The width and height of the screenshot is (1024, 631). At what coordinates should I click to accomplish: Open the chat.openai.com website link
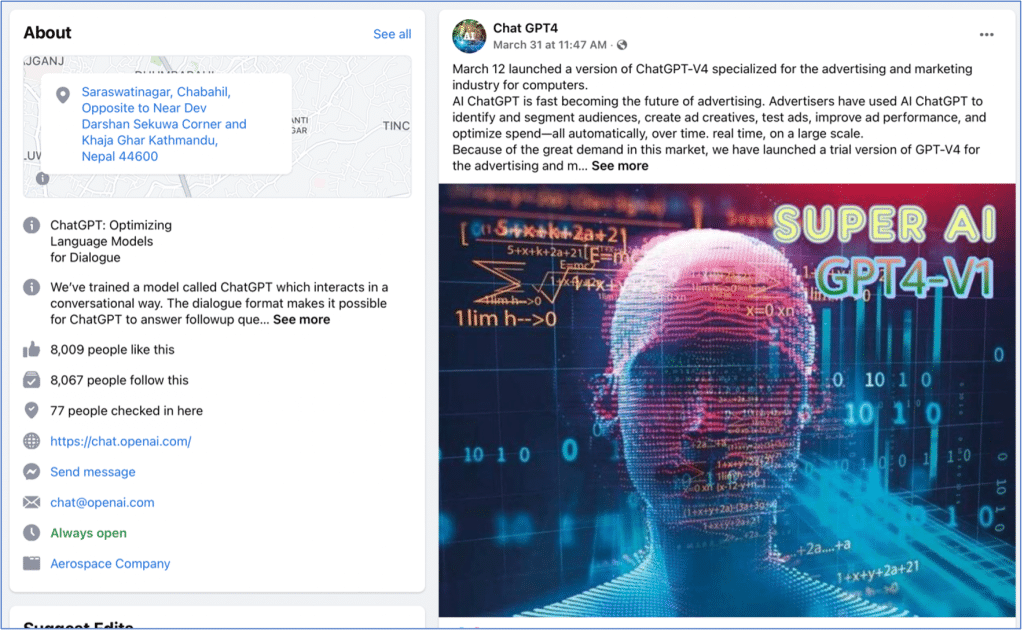(x=121, y=442)
